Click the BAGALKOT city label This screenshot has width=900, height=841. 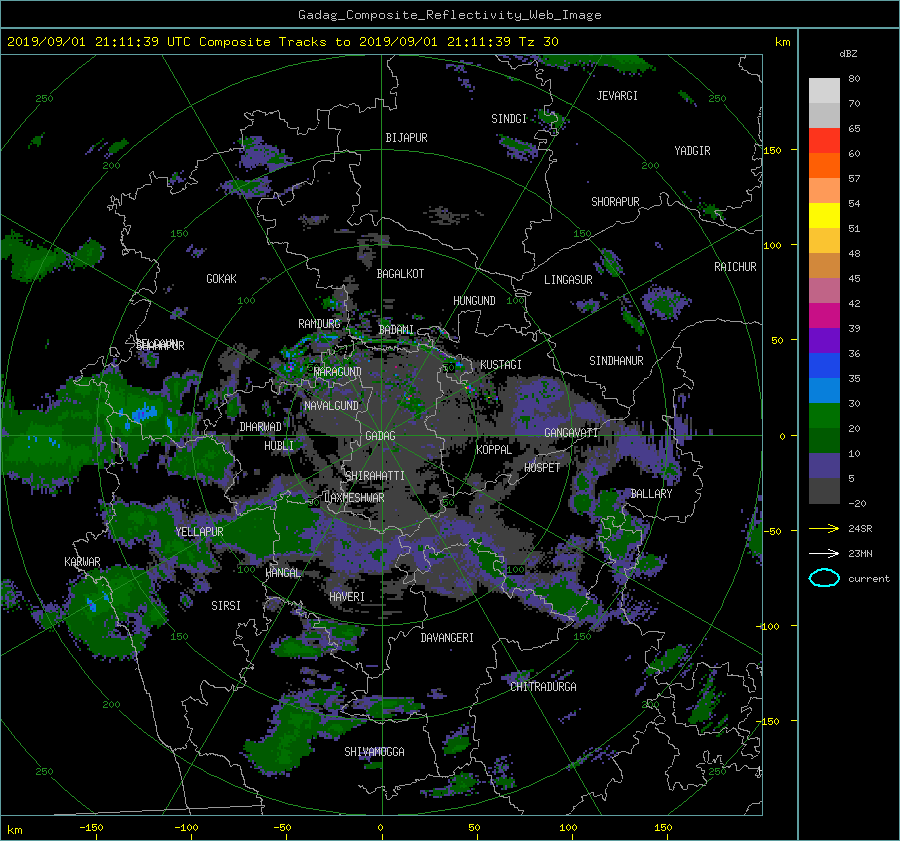[x=400, y=274]
